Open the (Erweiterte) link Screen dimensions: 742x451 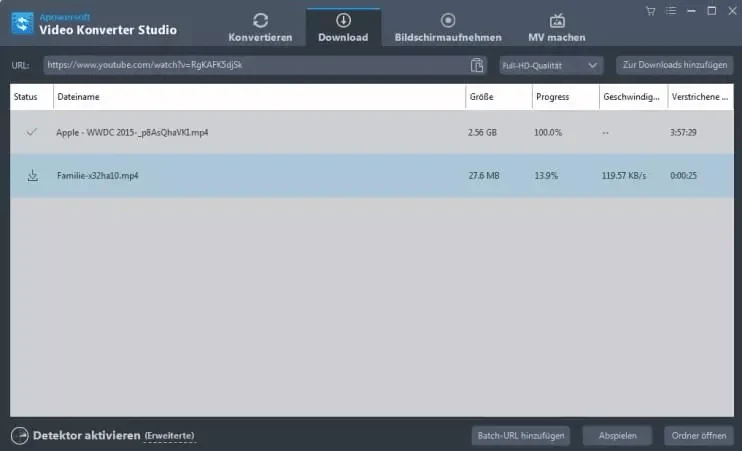[169, 436]
